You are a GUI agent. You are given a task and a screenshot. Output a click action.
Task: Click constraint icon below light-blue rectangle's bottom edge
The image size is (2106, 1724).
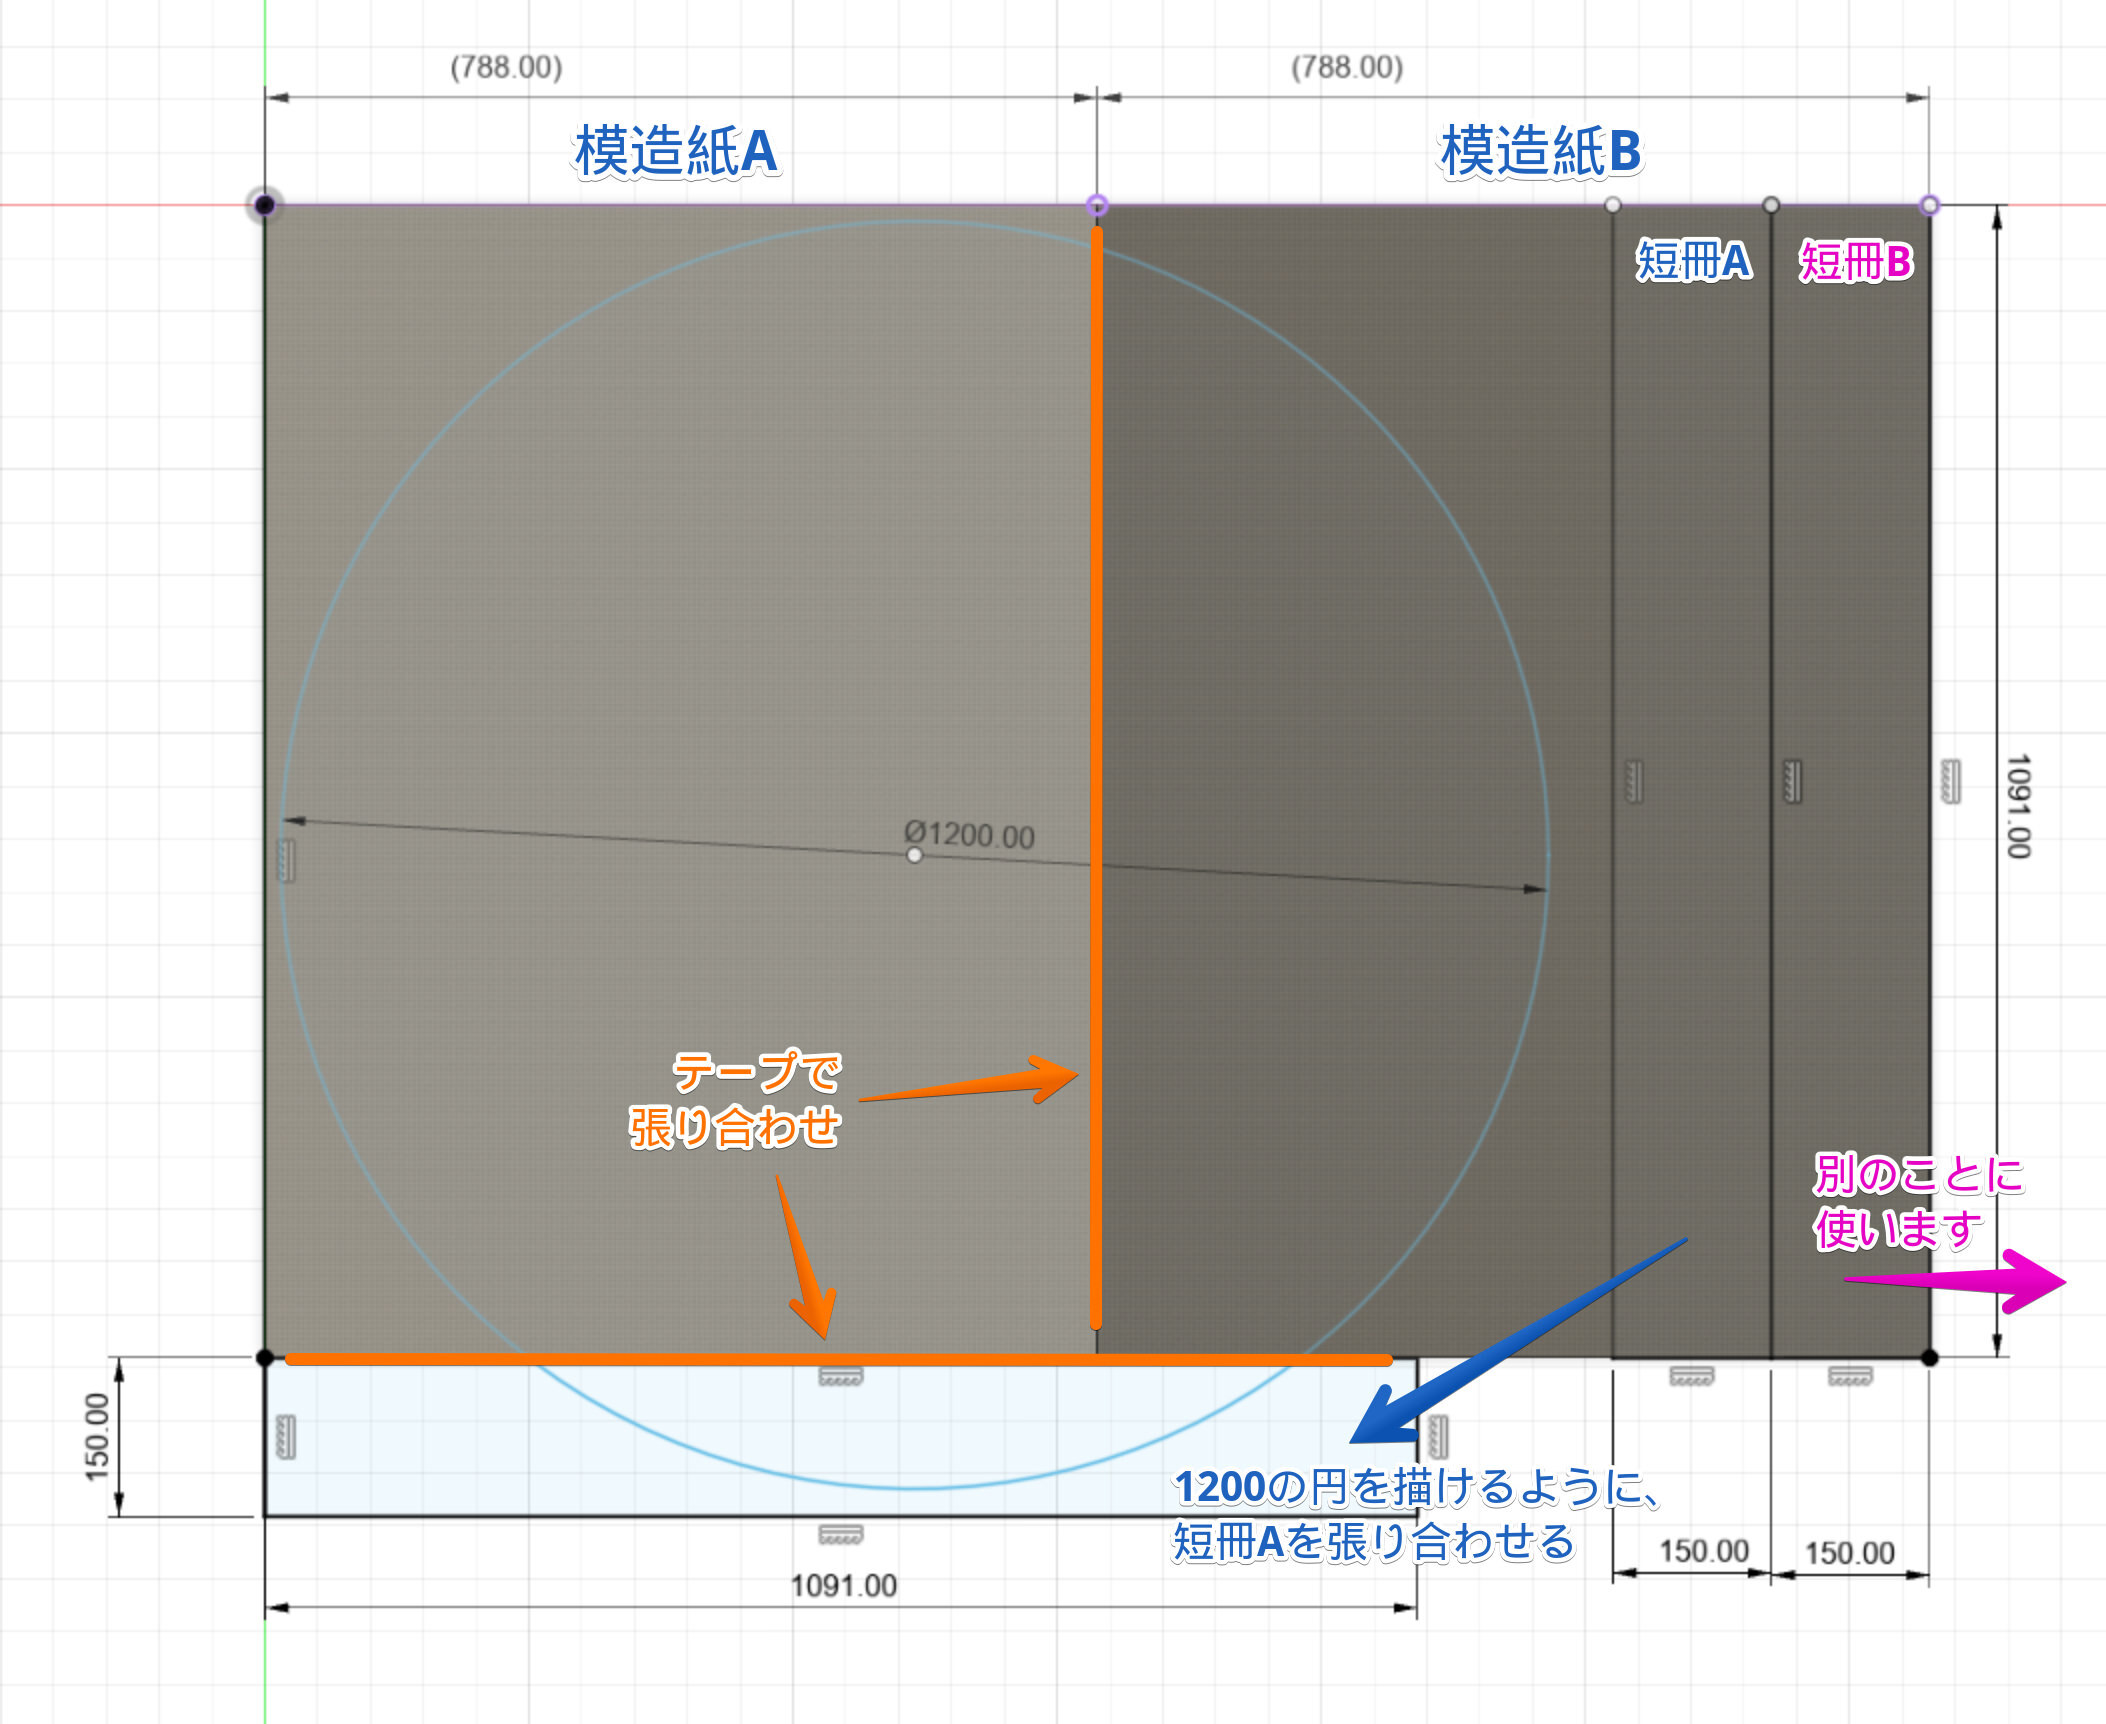[x=840, y=1534]
